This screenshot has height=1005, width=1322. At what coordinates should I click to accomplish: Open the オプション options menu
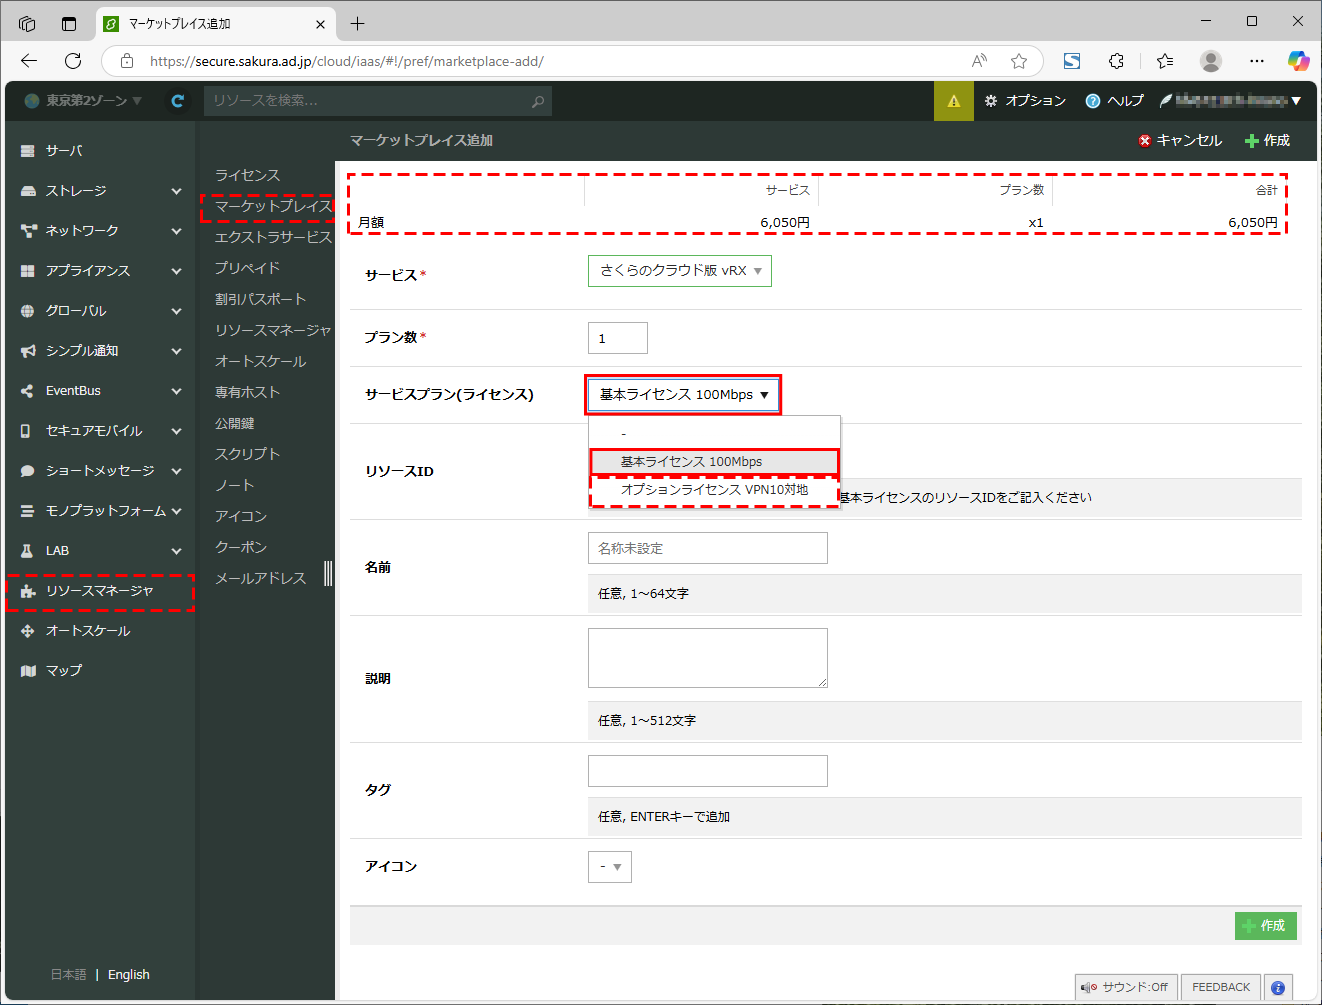tap(1026, 101)
